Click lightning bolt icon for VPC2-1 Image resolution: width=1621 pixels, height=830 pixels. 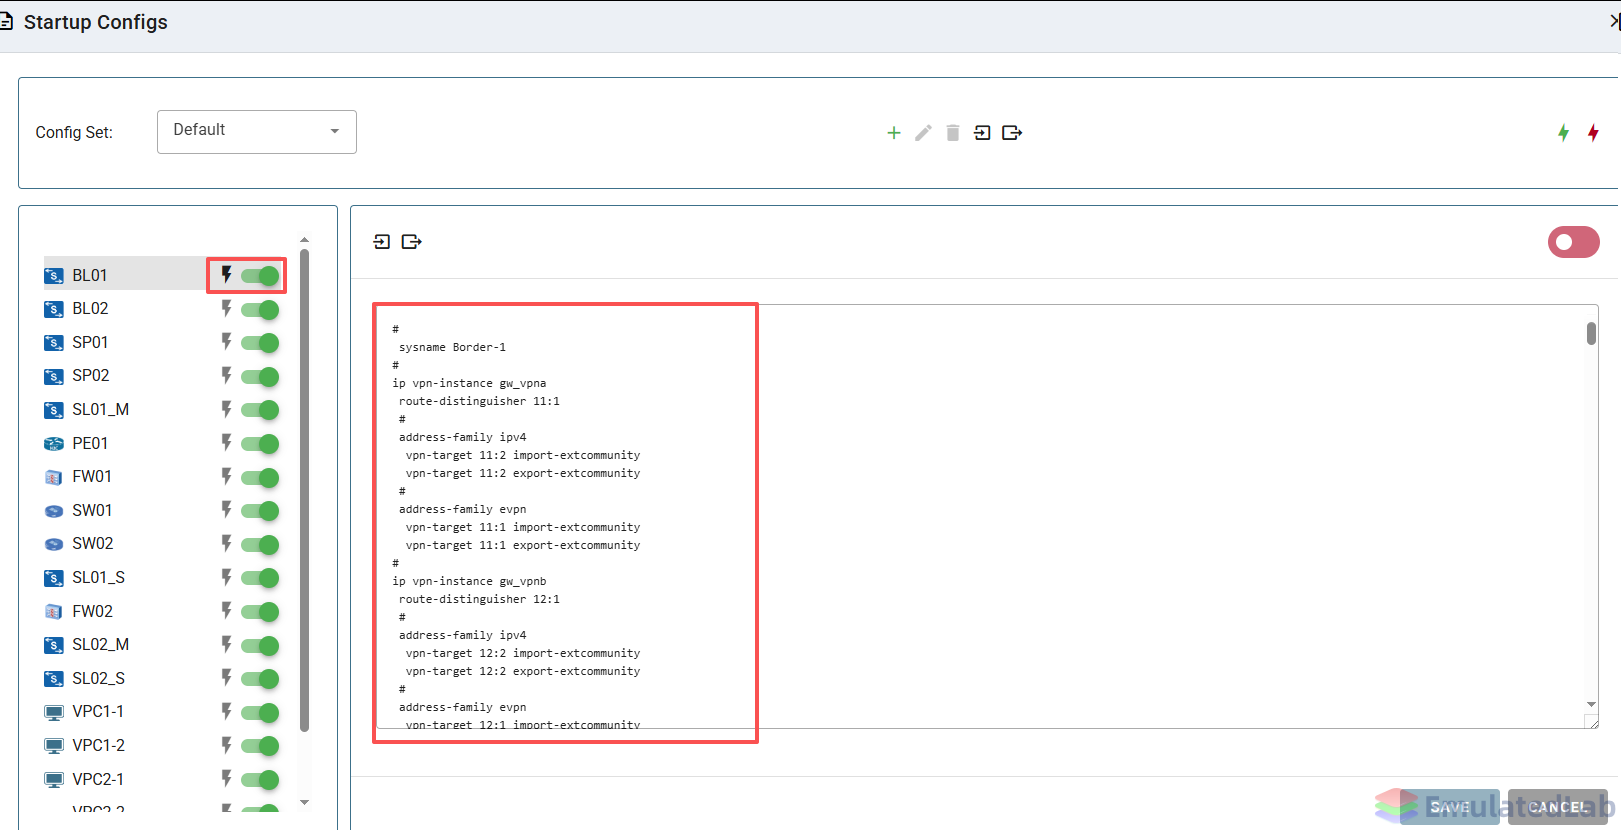pyautogui.click(x=227, y=779)
